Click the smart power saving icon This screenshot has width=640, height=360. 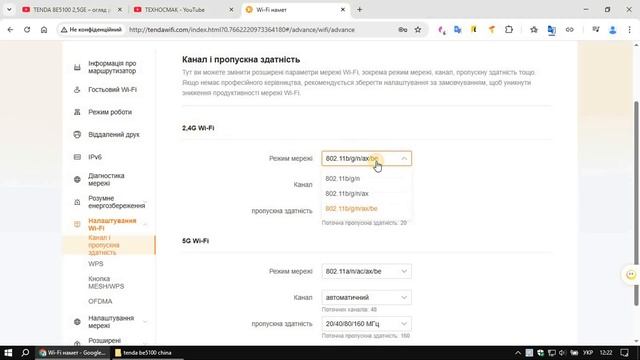(x=77, y=202)
